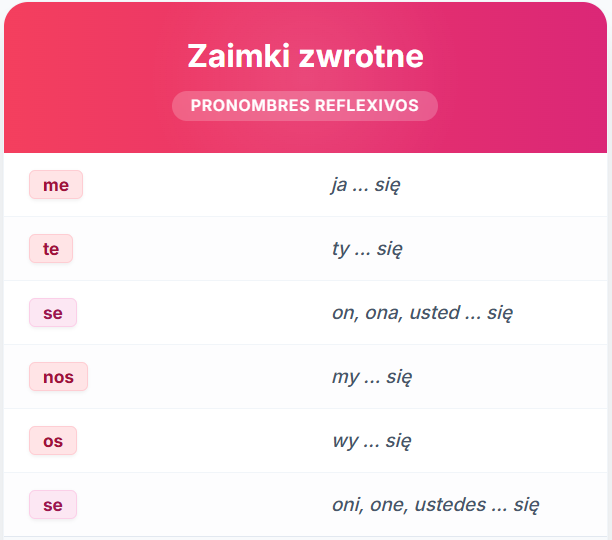Click the 'os' pronoun badge

tap(53, 441)
